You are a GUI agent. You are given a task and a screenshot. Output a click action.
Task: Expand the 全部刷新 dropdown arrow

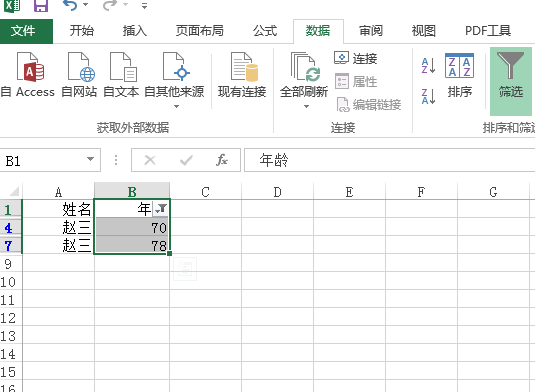(306, 106)
